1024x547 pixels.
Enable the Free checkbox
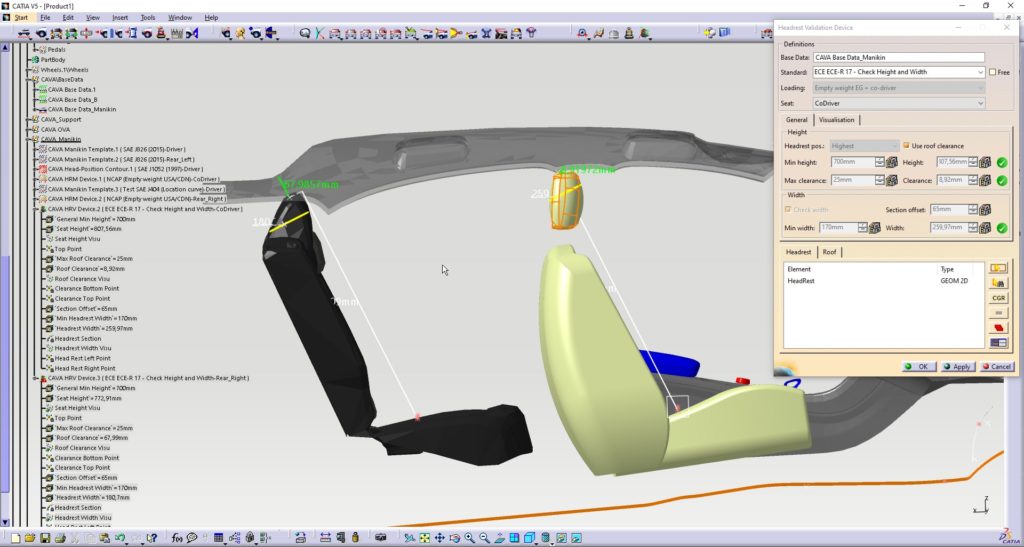(x=993, y=72)
